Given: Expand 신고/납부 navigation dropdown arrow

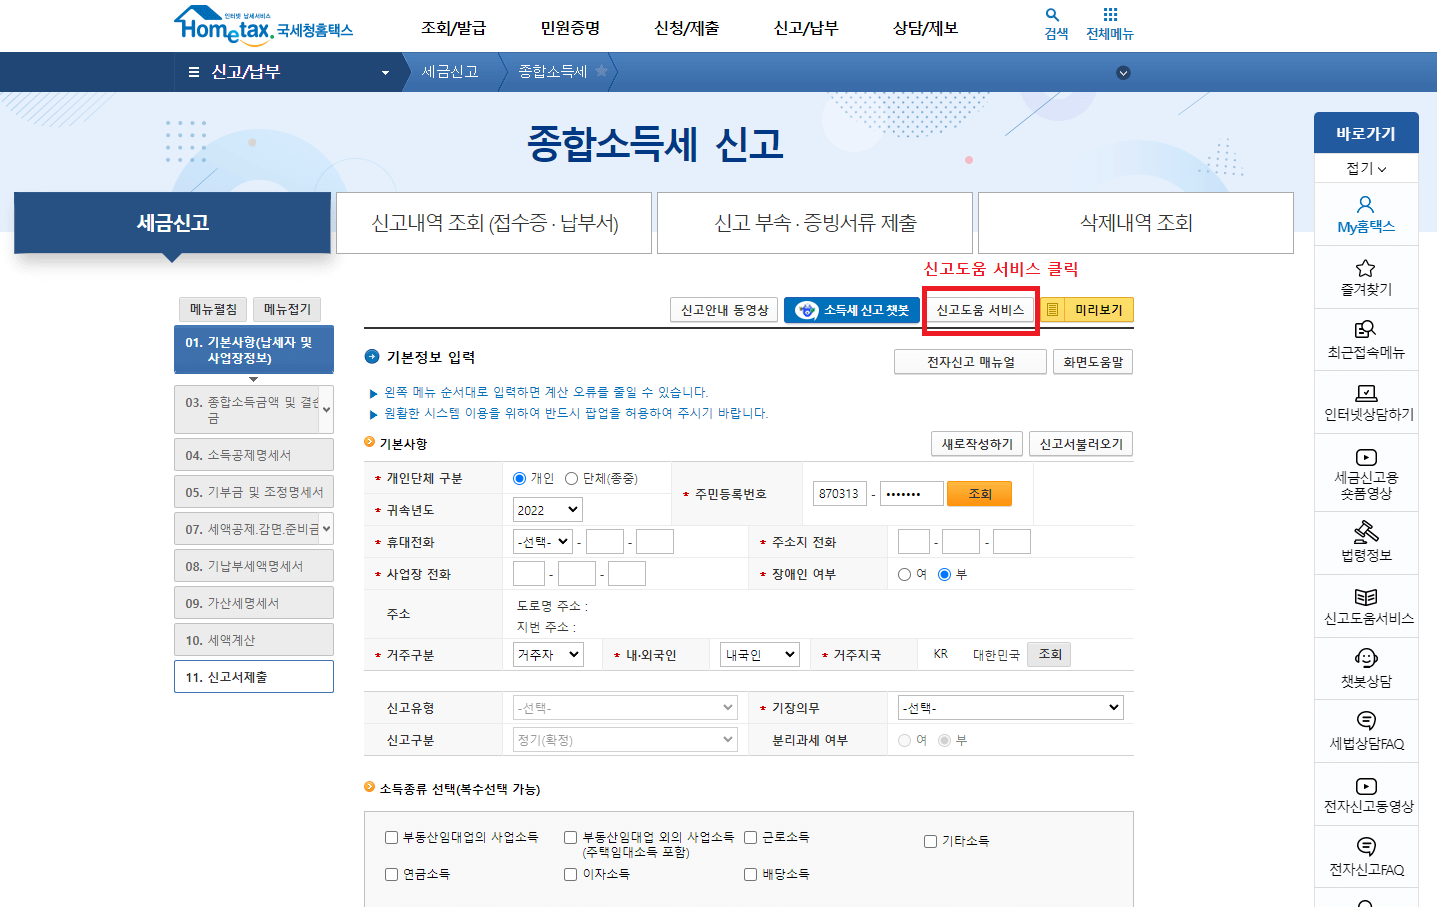Looking at the screenshot, I should coord(385,73).
